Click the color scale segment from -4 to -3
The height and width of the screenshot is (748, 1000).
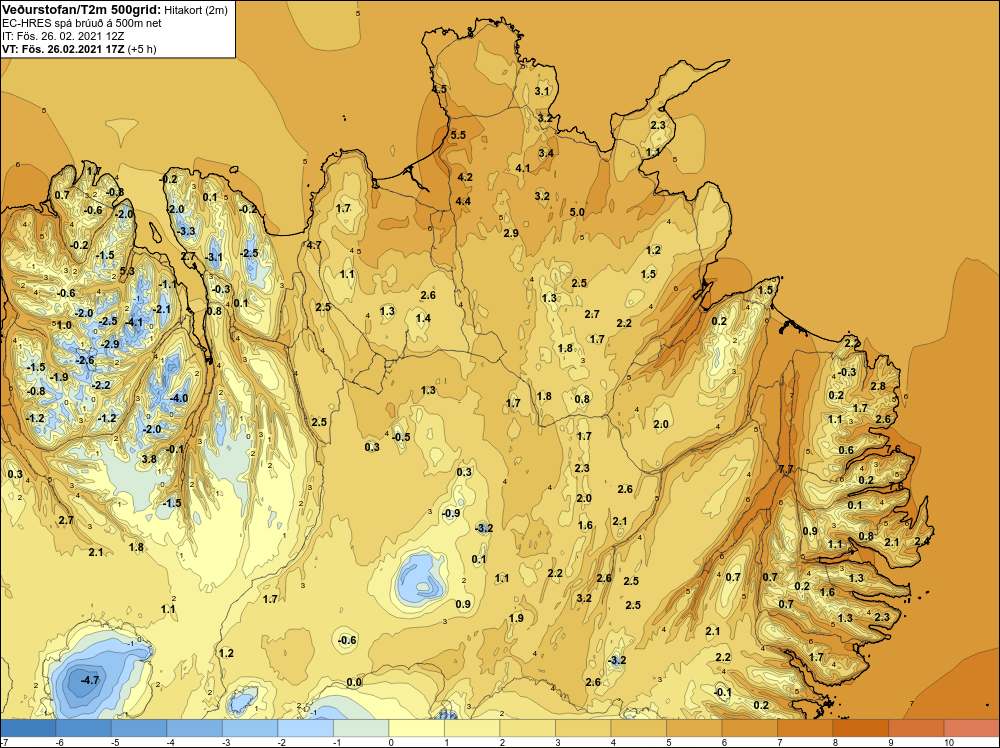(195, 728)
